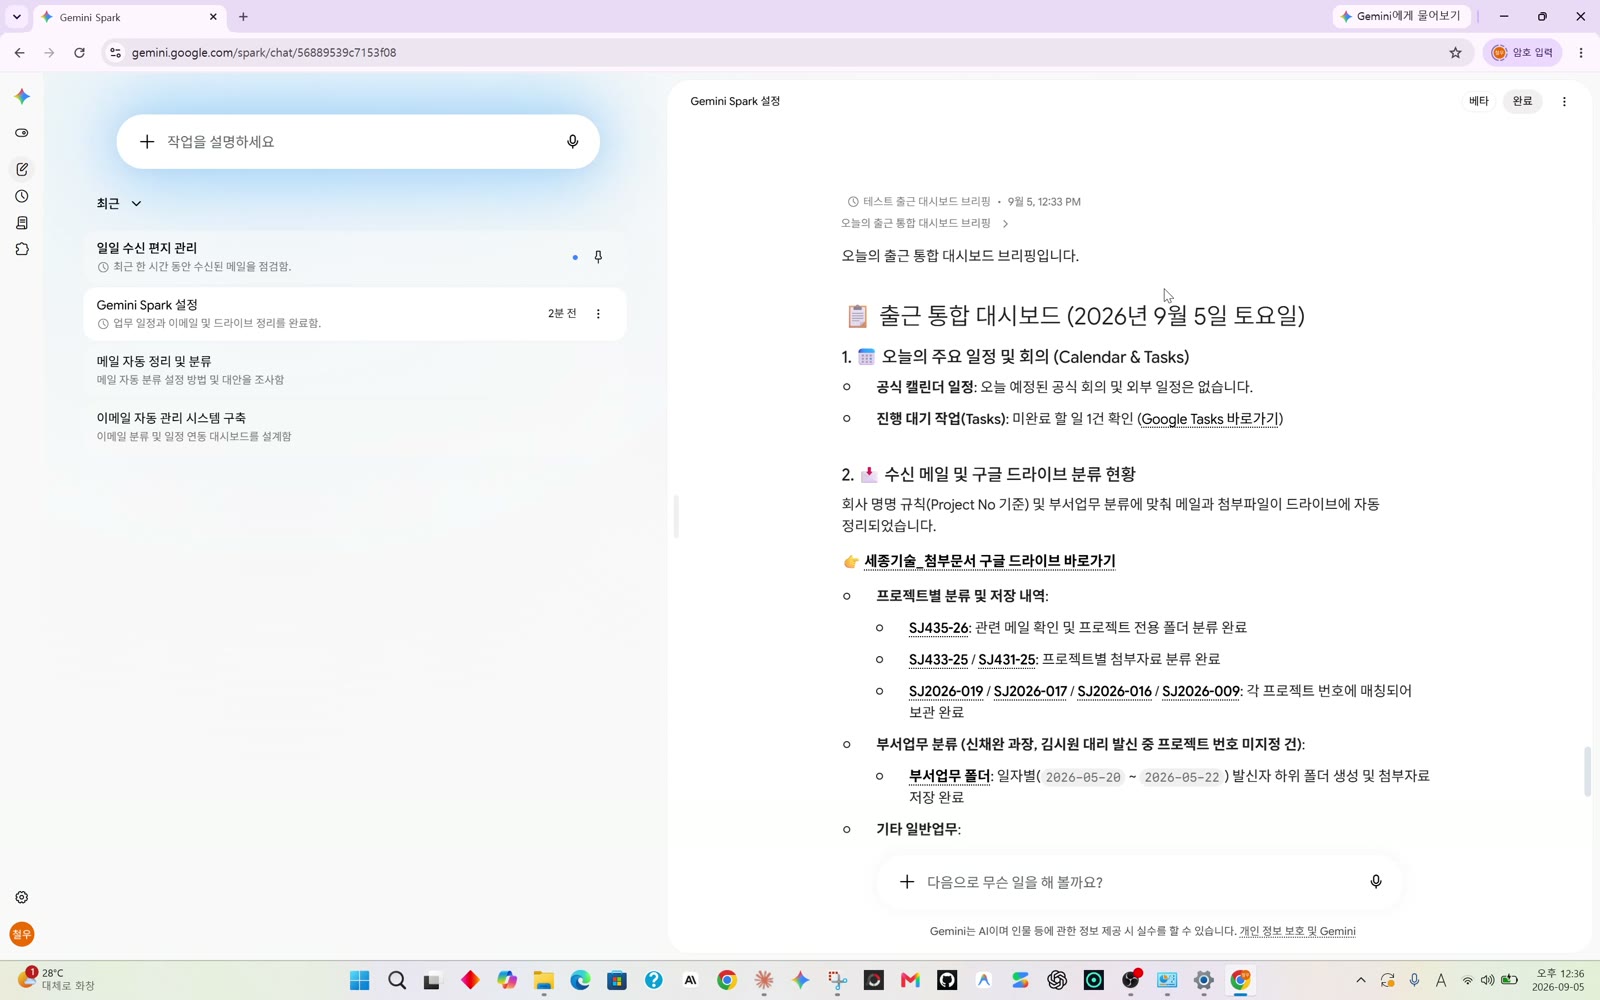Open the Gemini Spark 설정 task
The image size is (1600, 1000).
tap(355, 314)
